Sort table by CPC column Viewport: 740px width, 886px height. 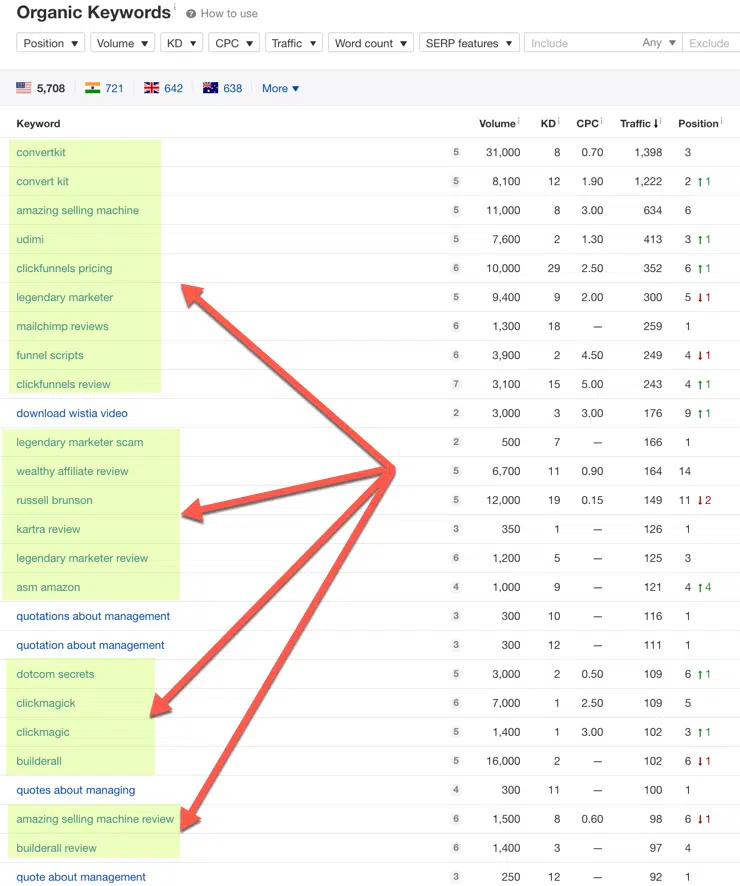(587, 123)
